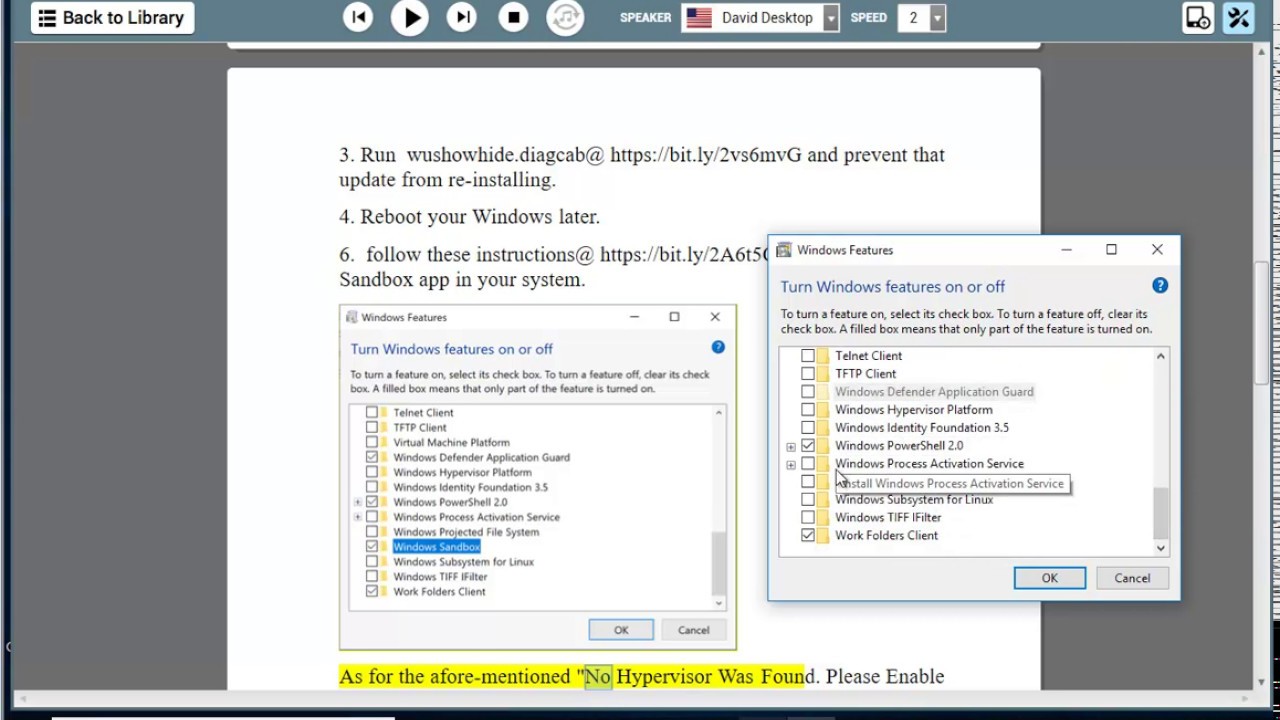
Task: Click the Windows PowerShell 2.0 folder icon
Action: [823, 446]
